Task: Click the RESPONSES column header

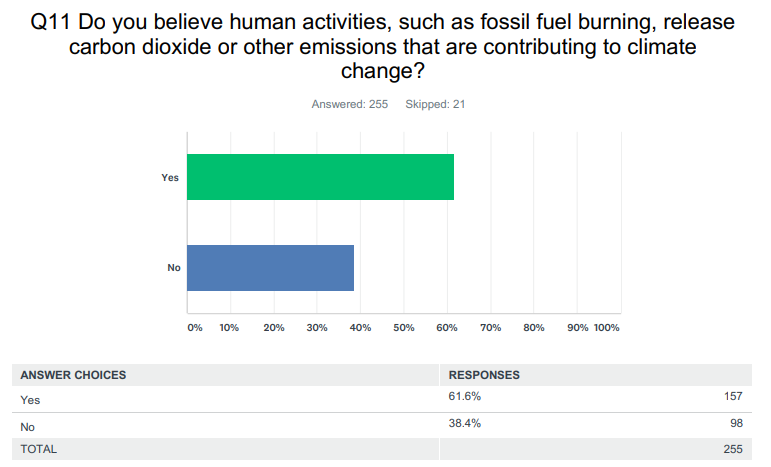Action: coord(484,375)
